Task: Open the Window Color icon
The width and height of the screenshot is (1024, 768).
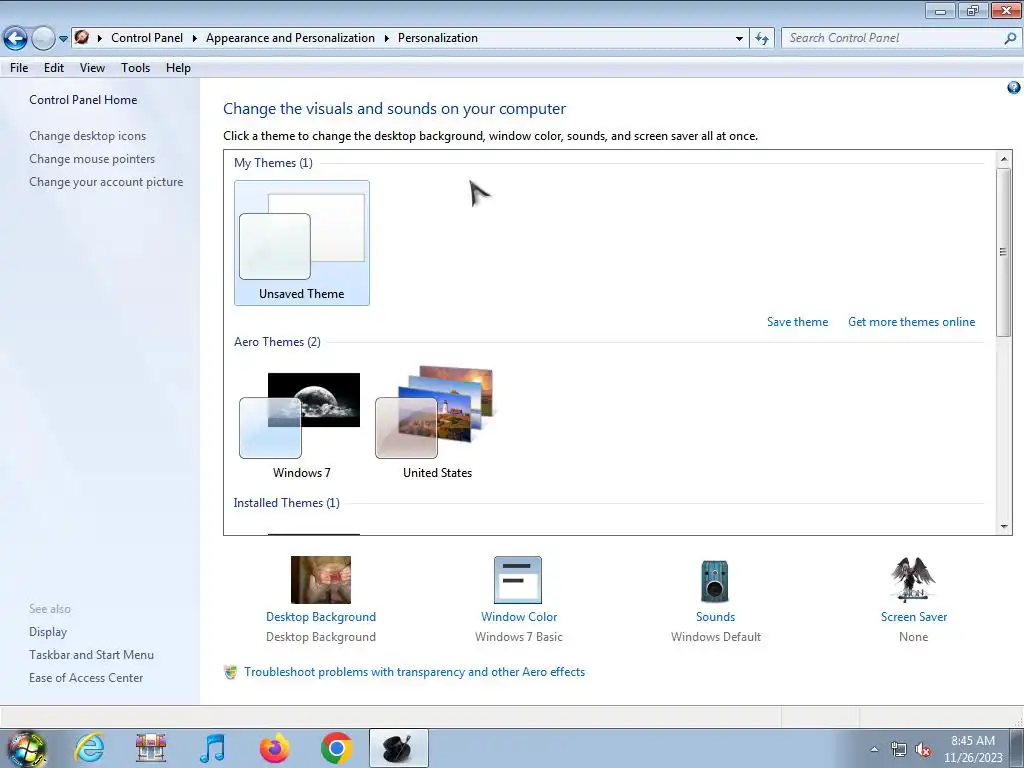Action: [518, 579]
